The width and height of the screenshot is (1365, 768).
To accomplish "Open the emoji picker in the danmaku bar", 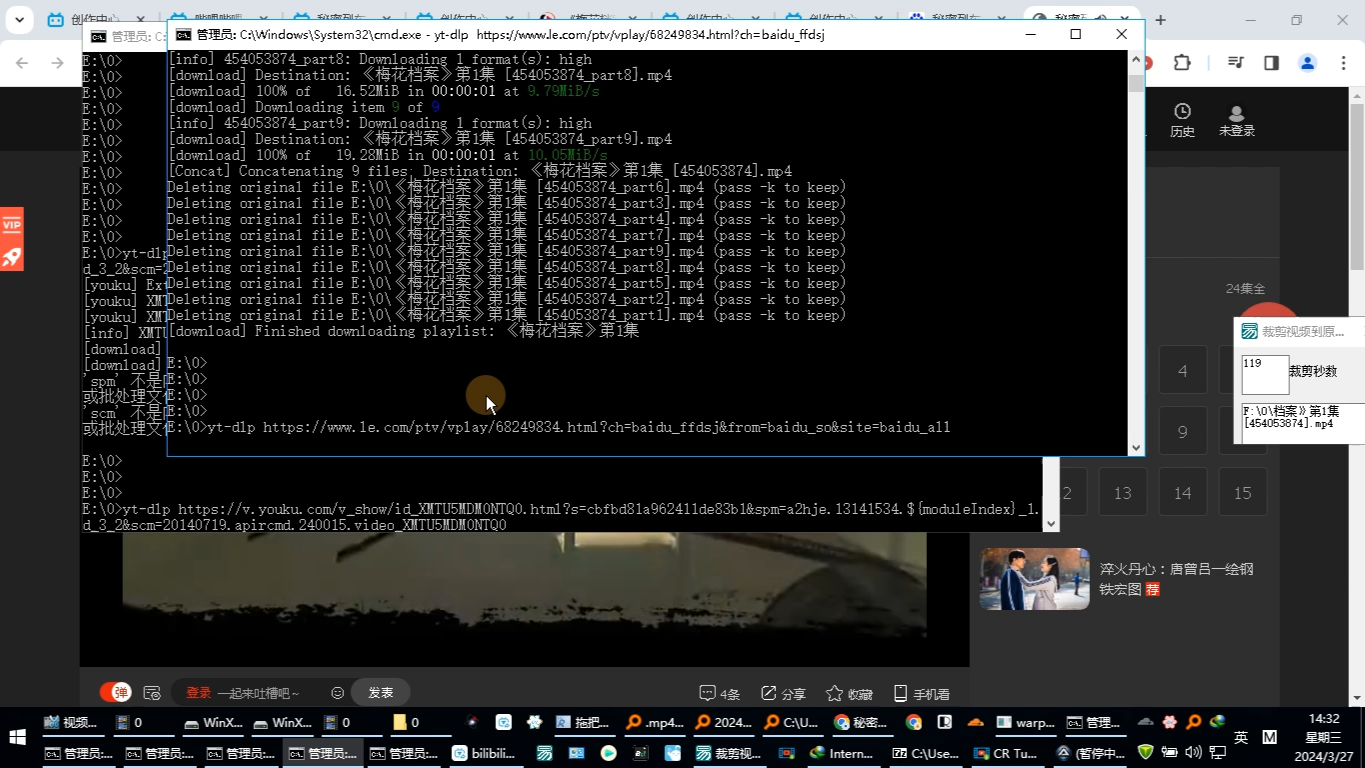I will (x=338, y=692).
